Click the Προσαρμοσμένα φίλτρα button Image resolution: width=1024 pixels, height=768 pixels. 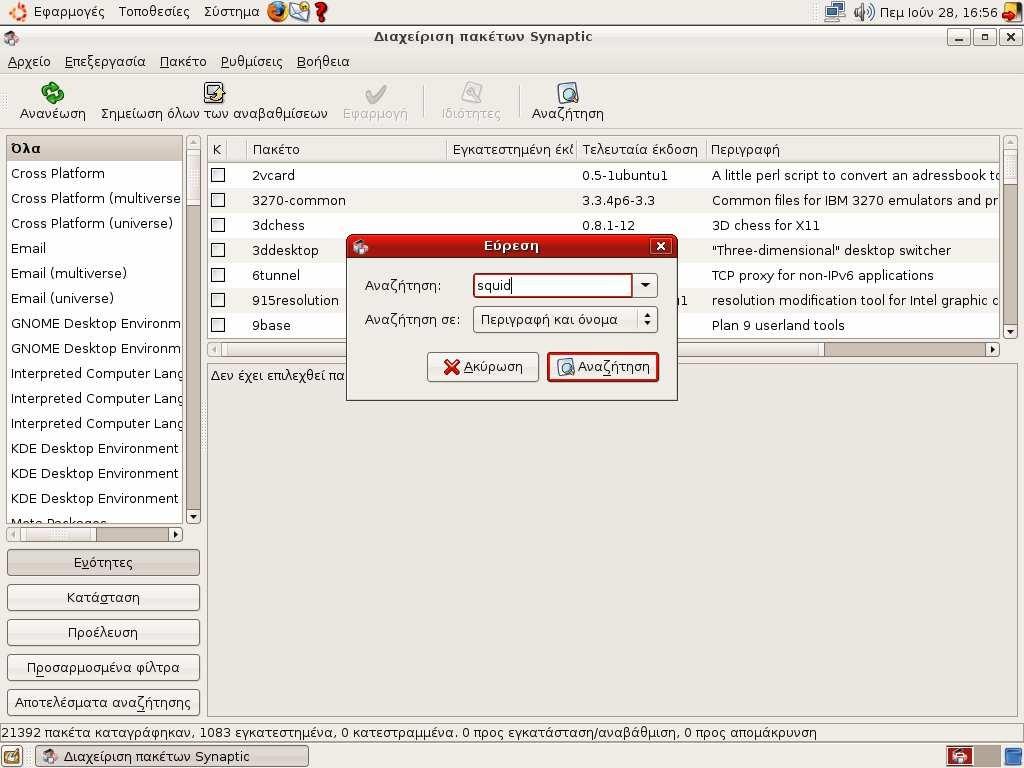[103, 667]
